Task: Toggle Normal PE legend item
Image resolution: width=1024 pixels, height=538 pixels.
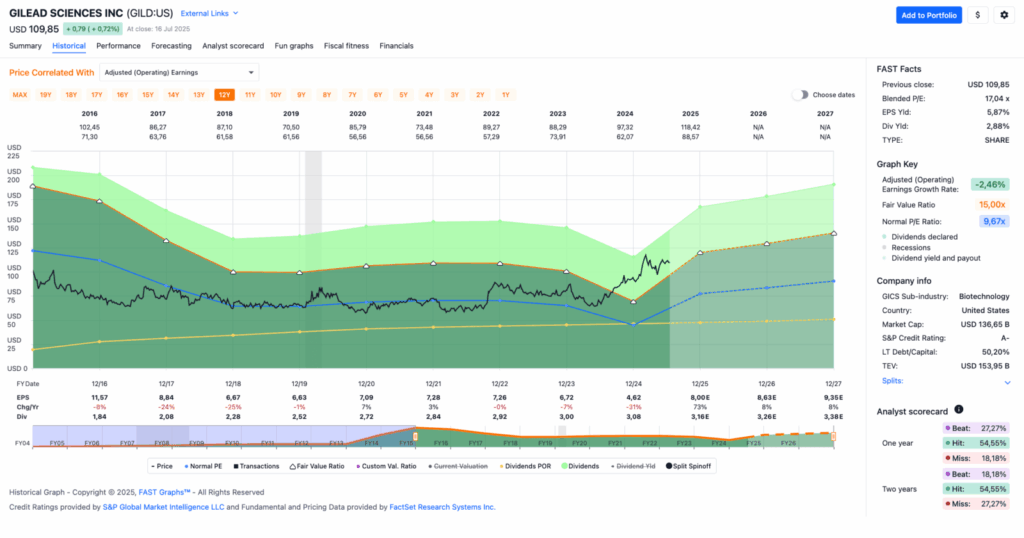Action: coord(203,466)
